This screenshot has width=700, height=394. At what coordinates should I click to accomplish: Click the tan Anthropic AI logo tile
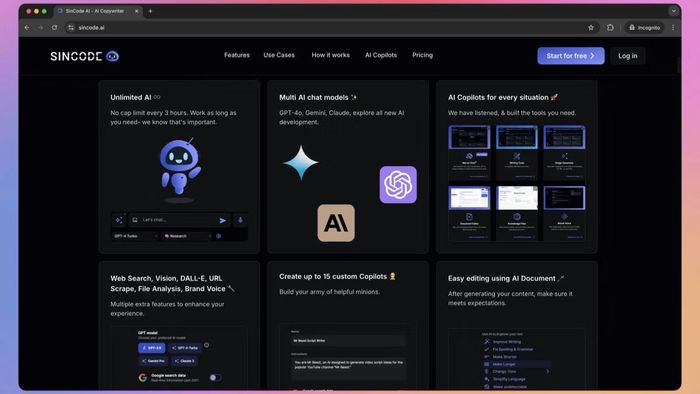pyautogui.click(x=336, y=223)
